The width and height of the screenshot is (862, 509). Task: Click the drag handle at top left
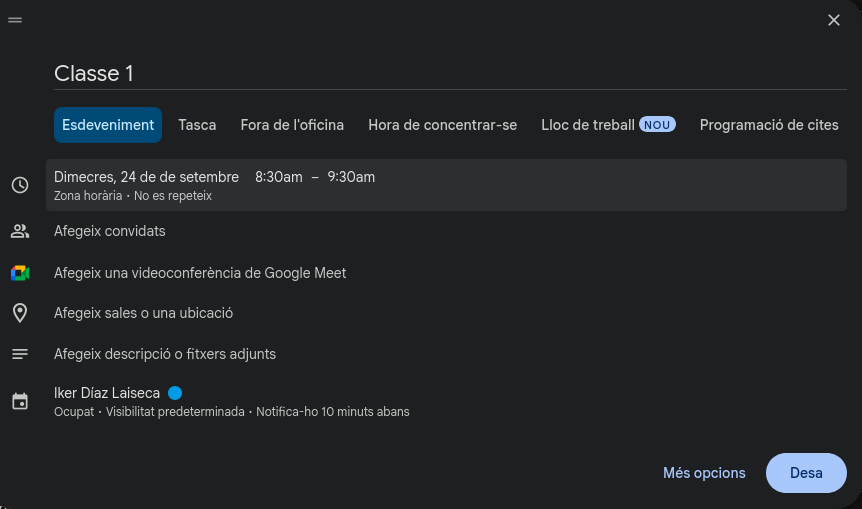15,20
